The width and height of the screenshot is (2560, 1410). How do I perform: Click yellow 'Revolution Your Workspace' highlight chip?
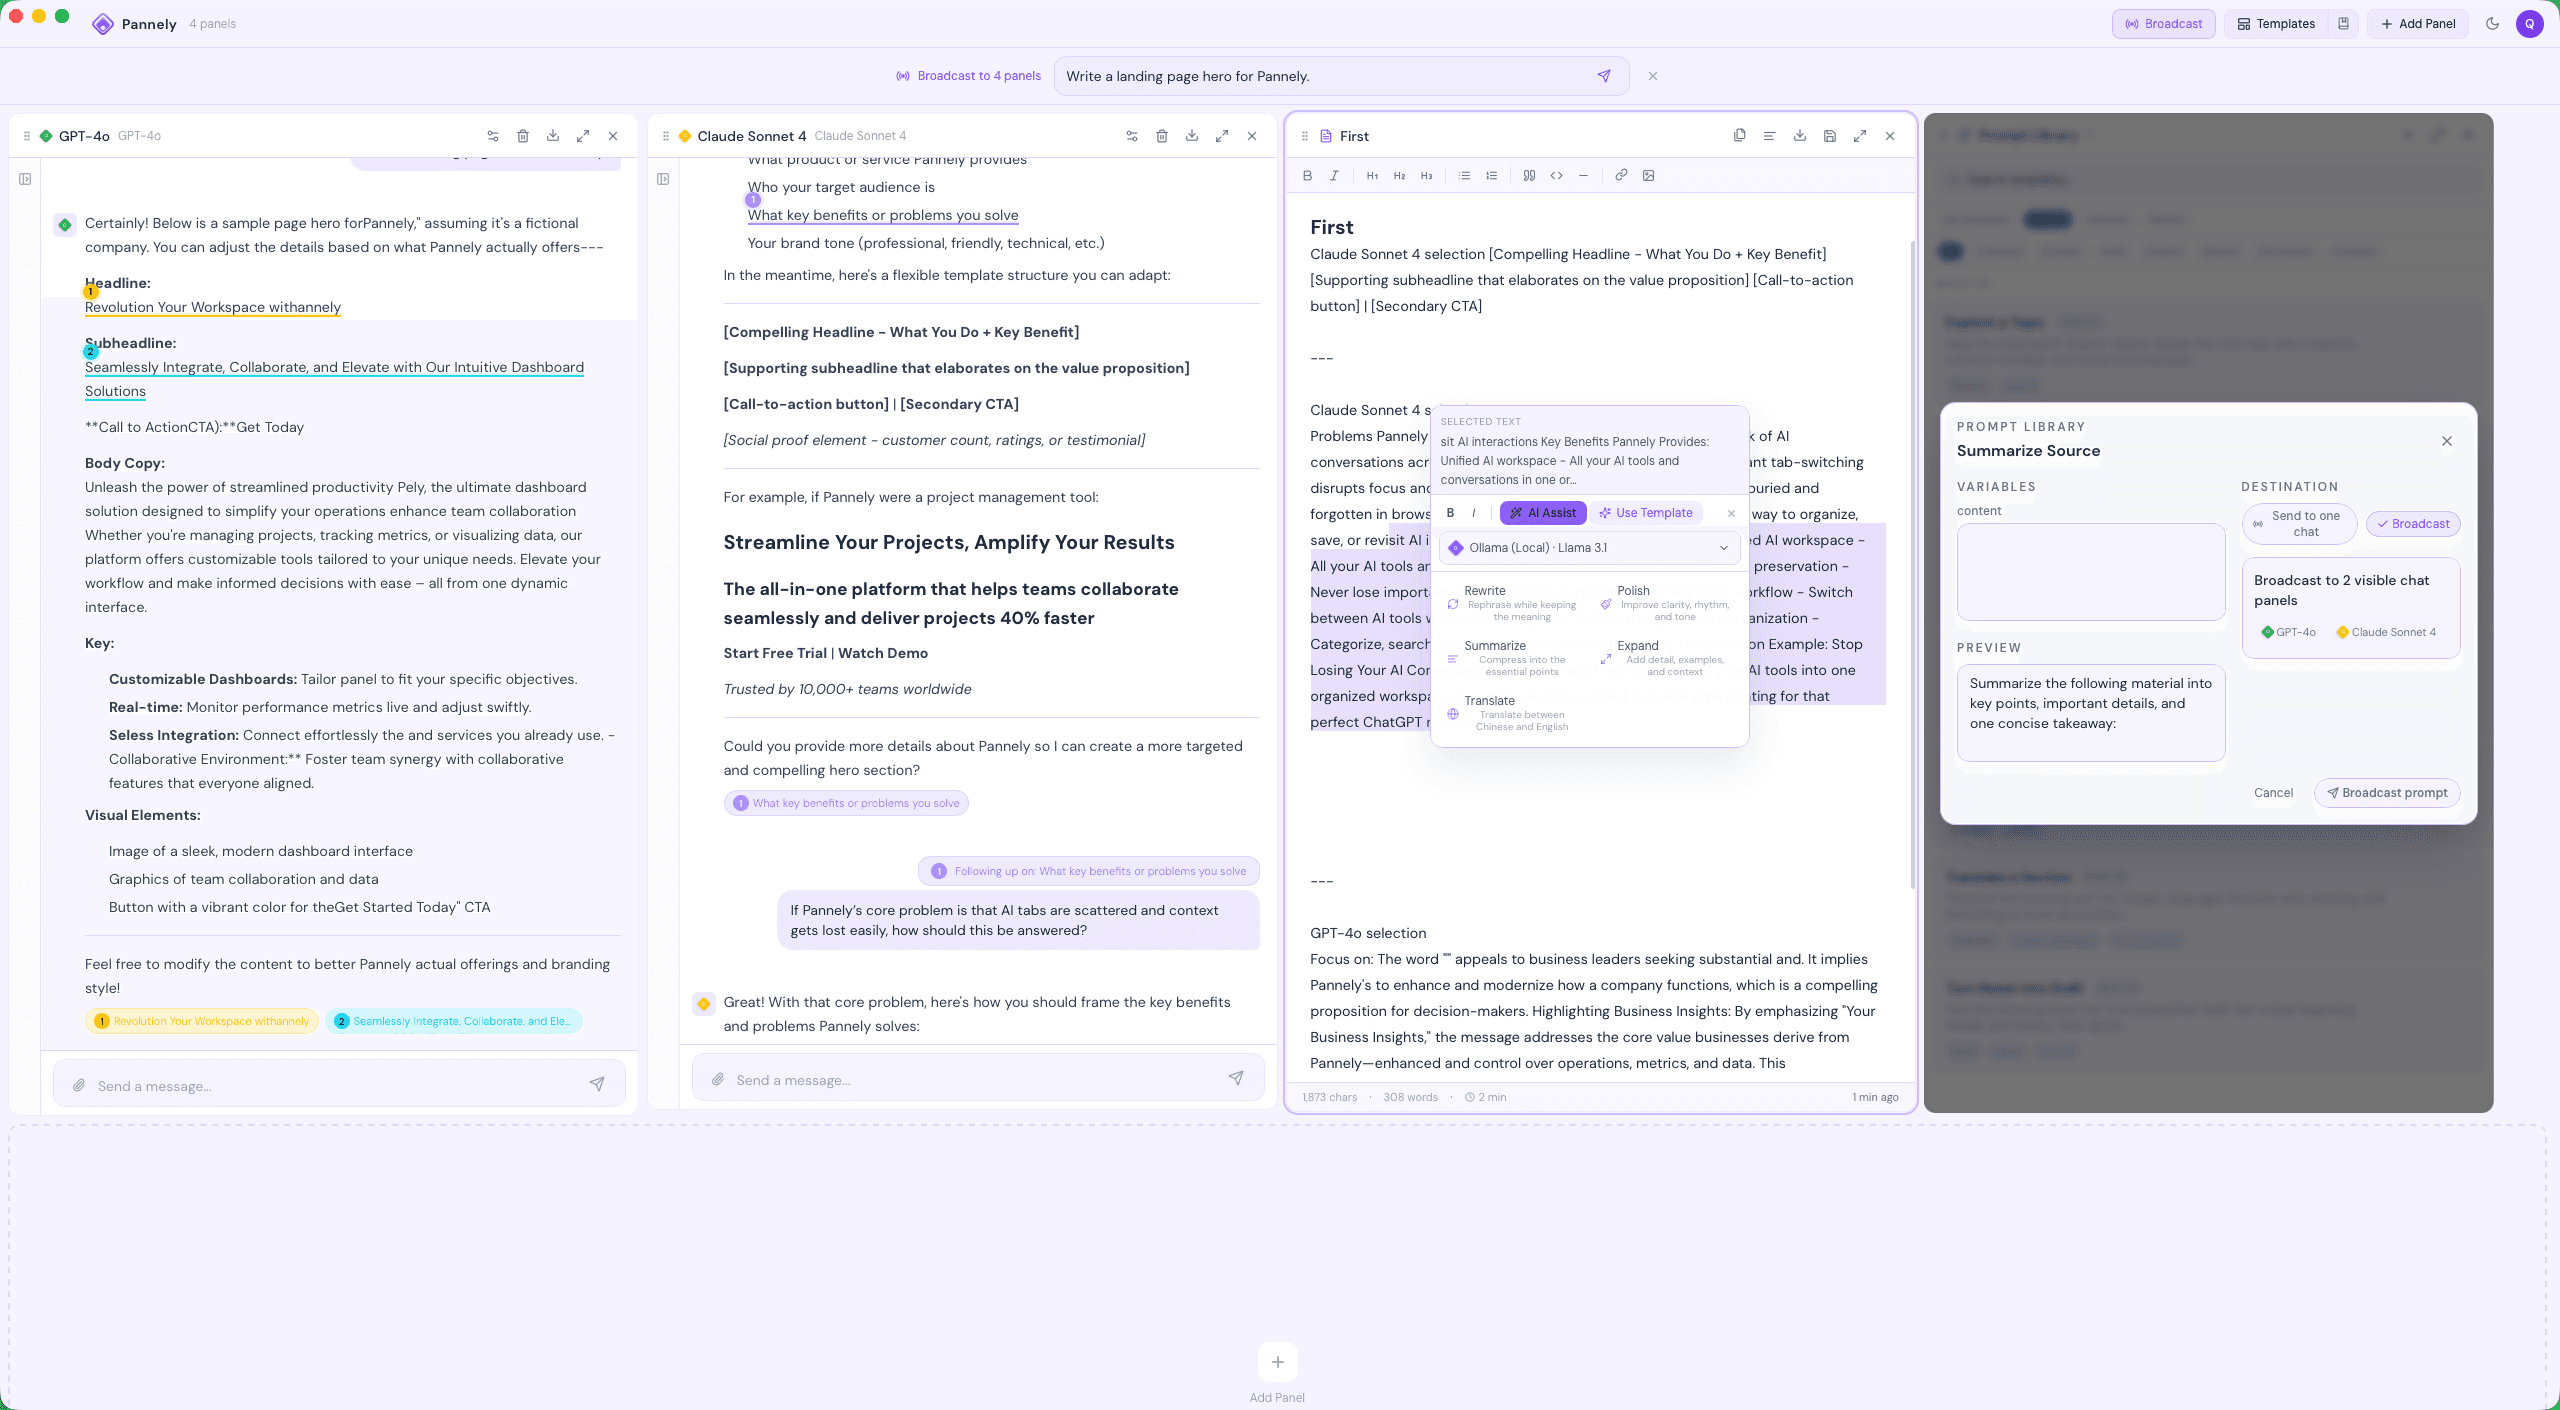point(202,1021)
